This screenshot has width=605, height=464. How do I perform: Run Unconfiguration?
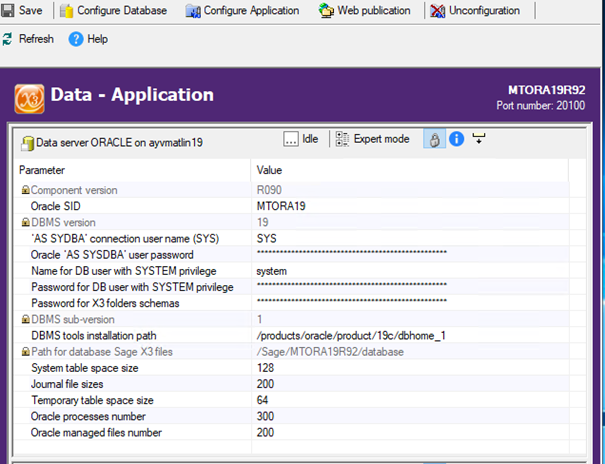(475, 11)
